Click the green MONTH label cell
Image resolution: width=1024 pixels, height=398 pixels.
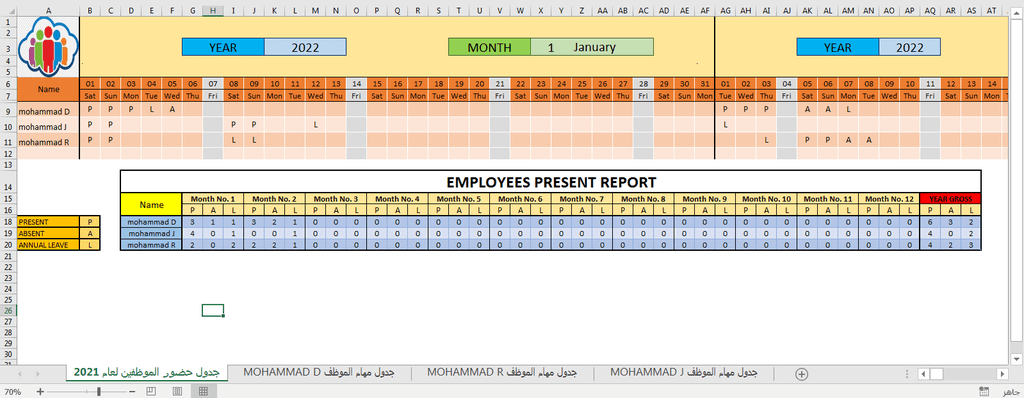[x=489, y=47]
